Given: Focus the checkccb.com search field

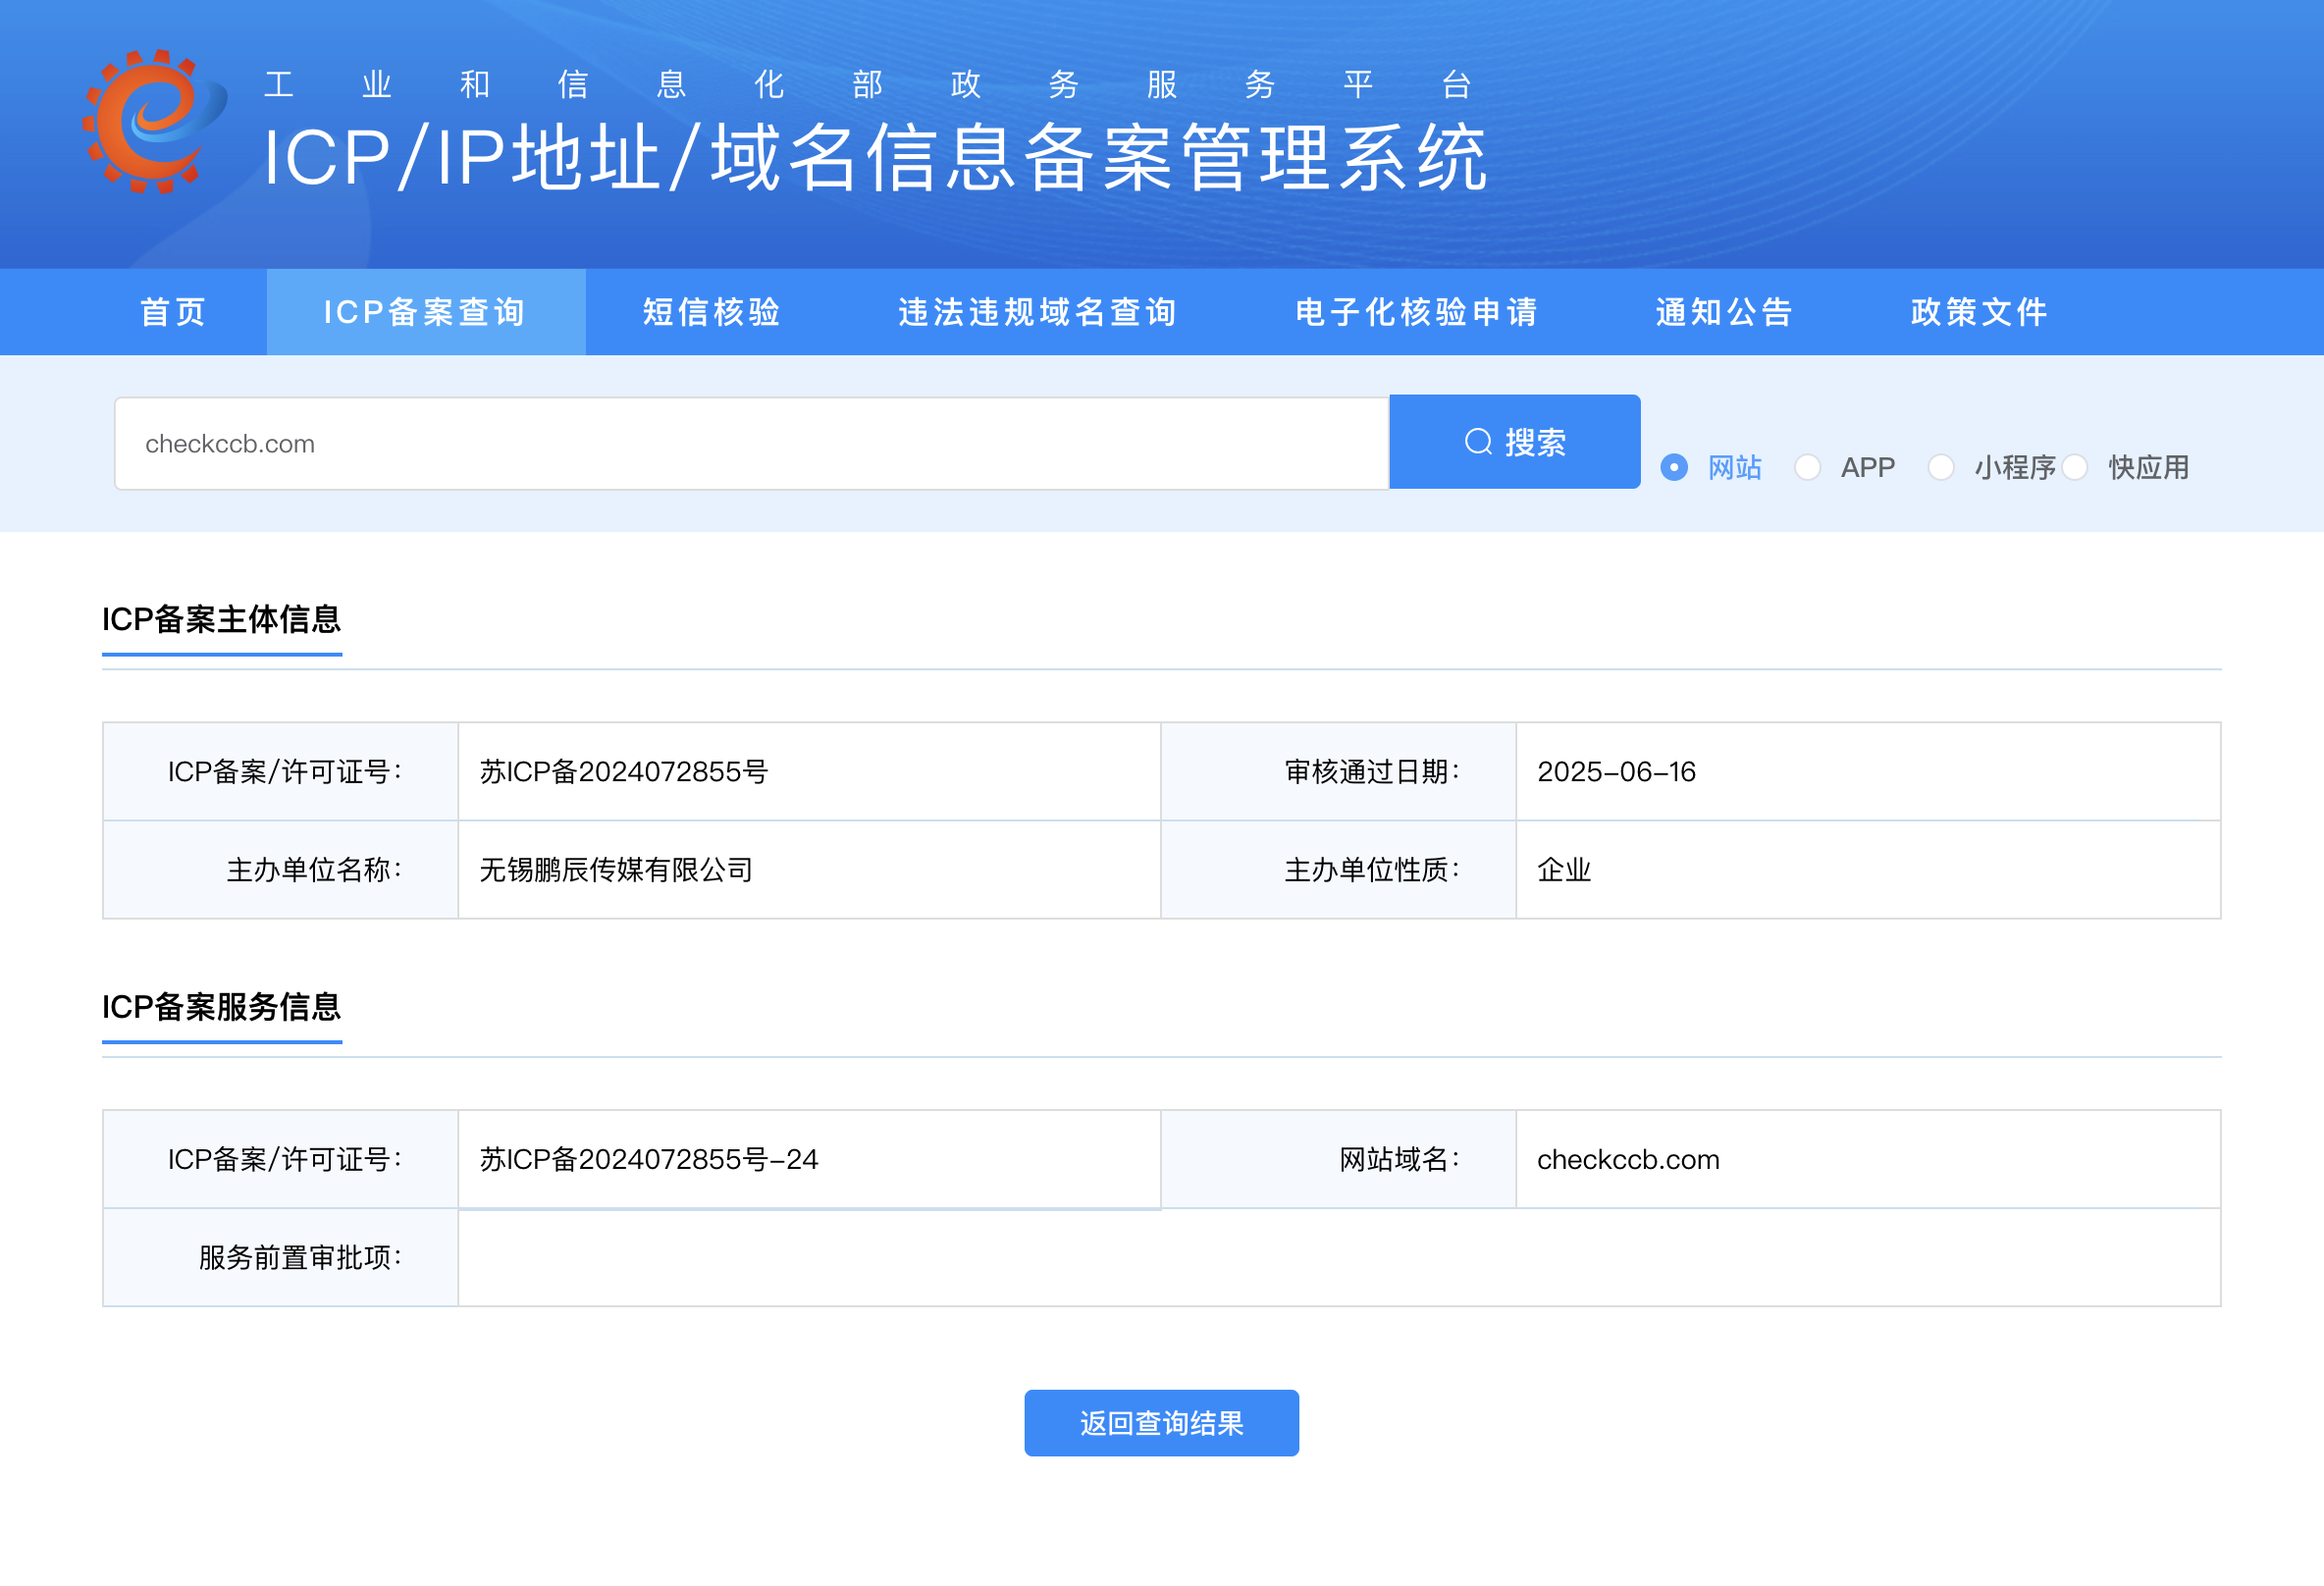Looking at the screenshot, I should (750, 443).
